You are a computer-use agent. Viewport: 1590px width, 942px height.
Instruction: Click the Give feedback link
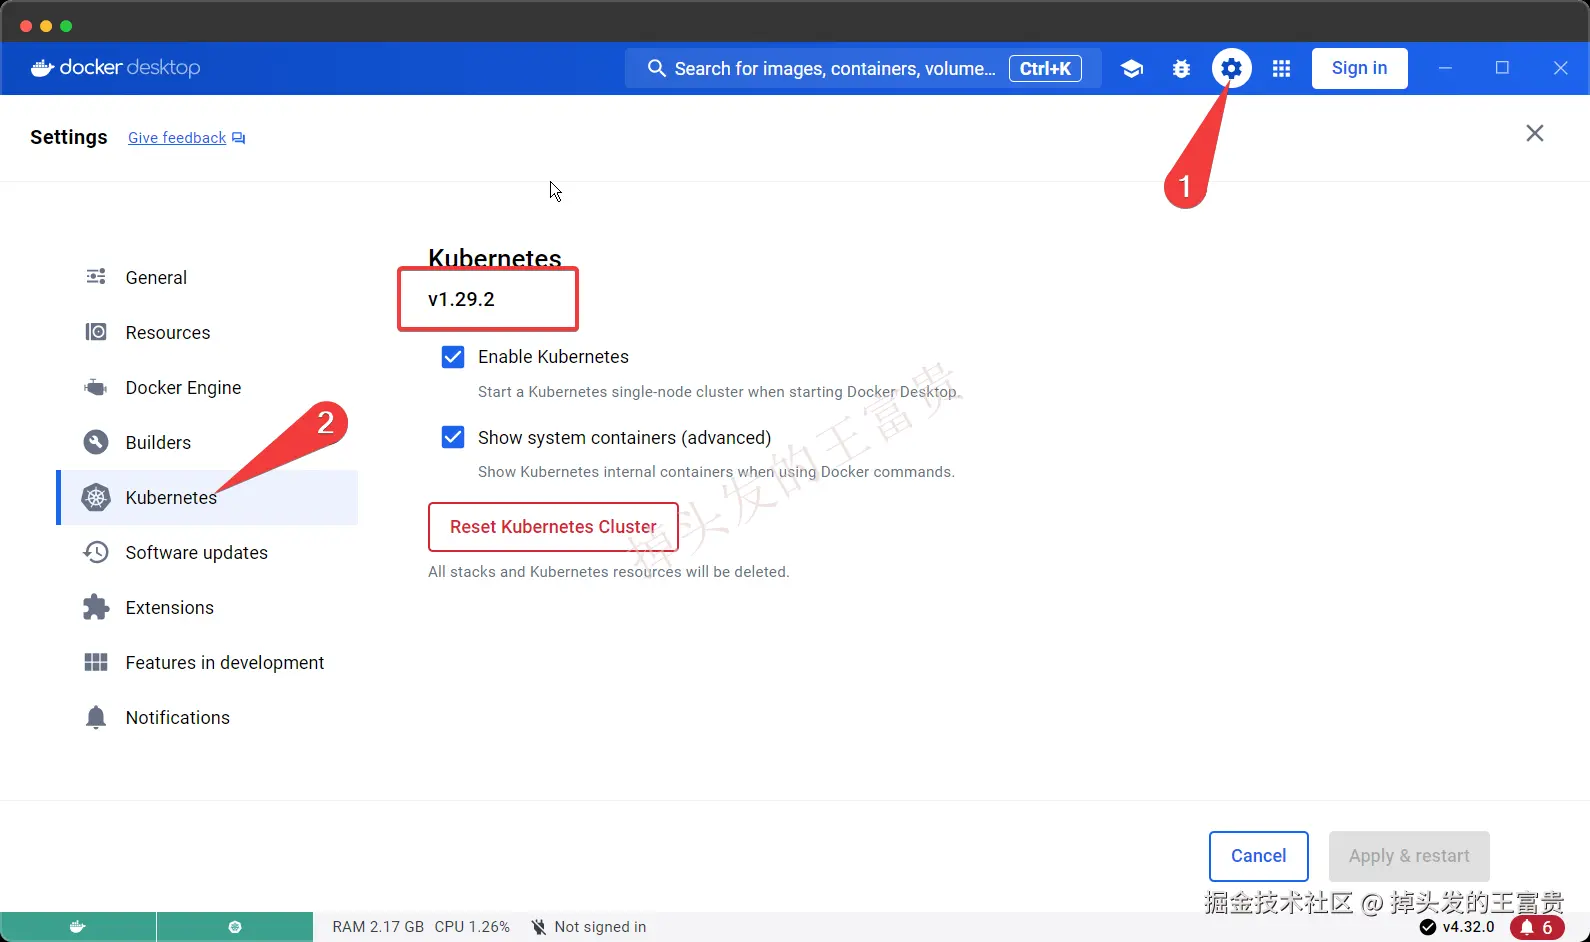click(x=177, y=138)
